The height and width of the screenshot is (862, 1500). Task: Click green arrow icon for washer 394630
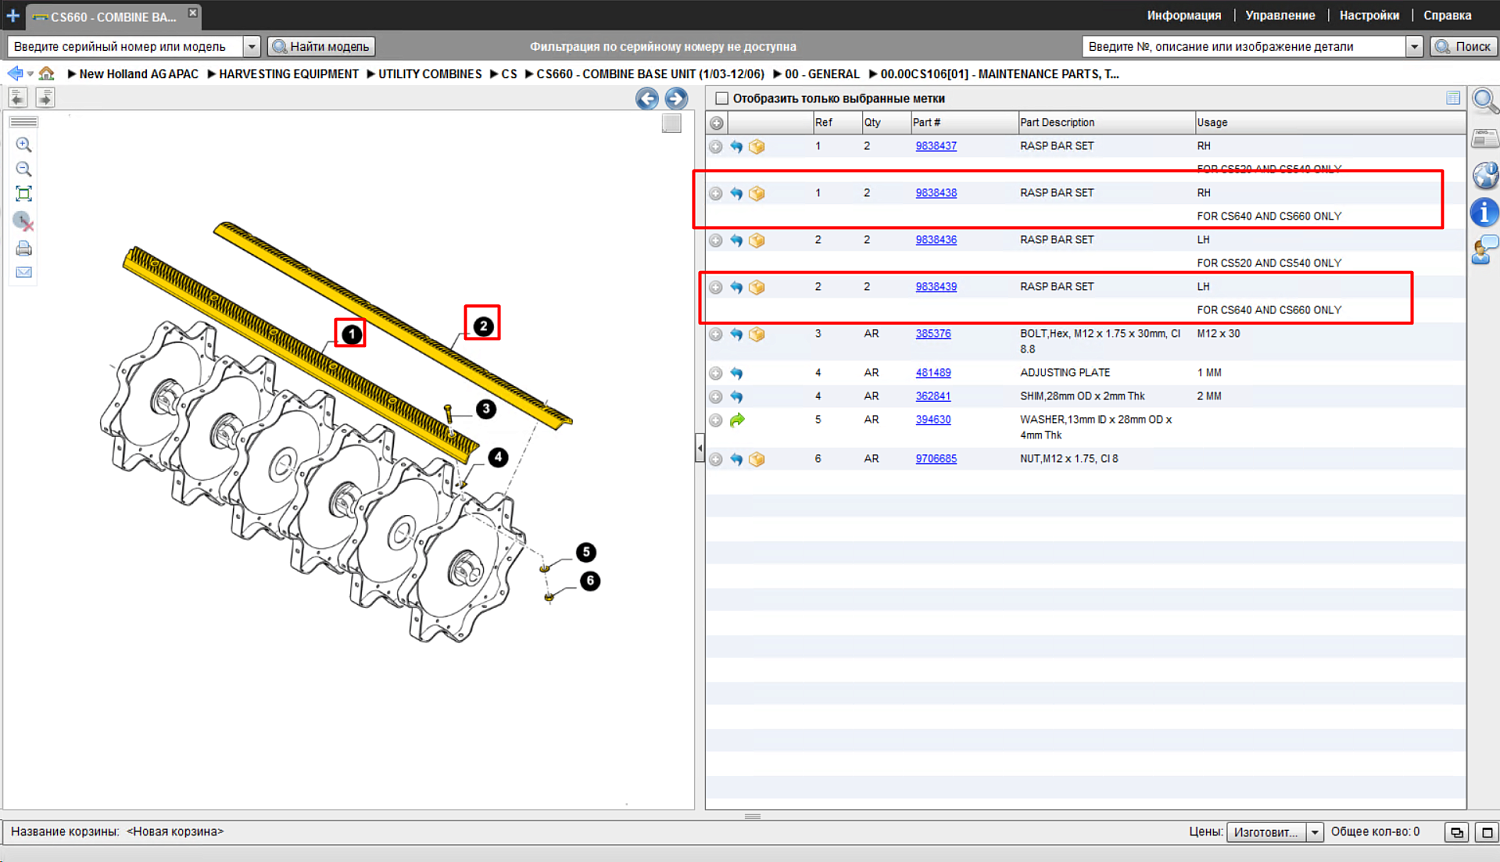(x=737, y=420)
